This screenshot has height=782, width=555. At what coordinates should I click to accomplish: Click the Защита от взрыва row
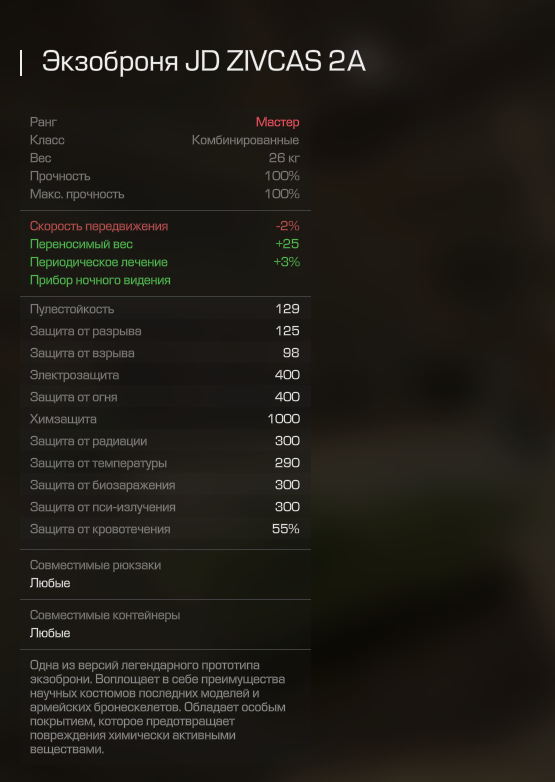click(x=165, y=353)
